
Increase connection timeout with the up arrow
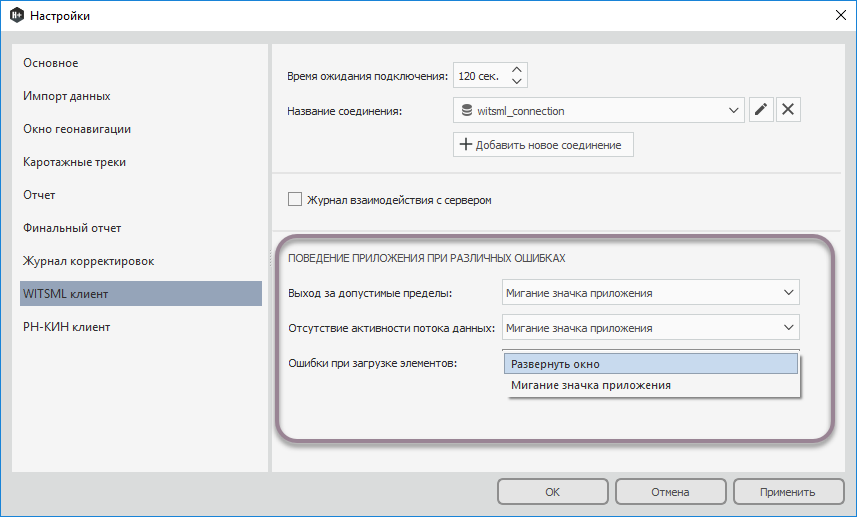click(x=516, y=70)
